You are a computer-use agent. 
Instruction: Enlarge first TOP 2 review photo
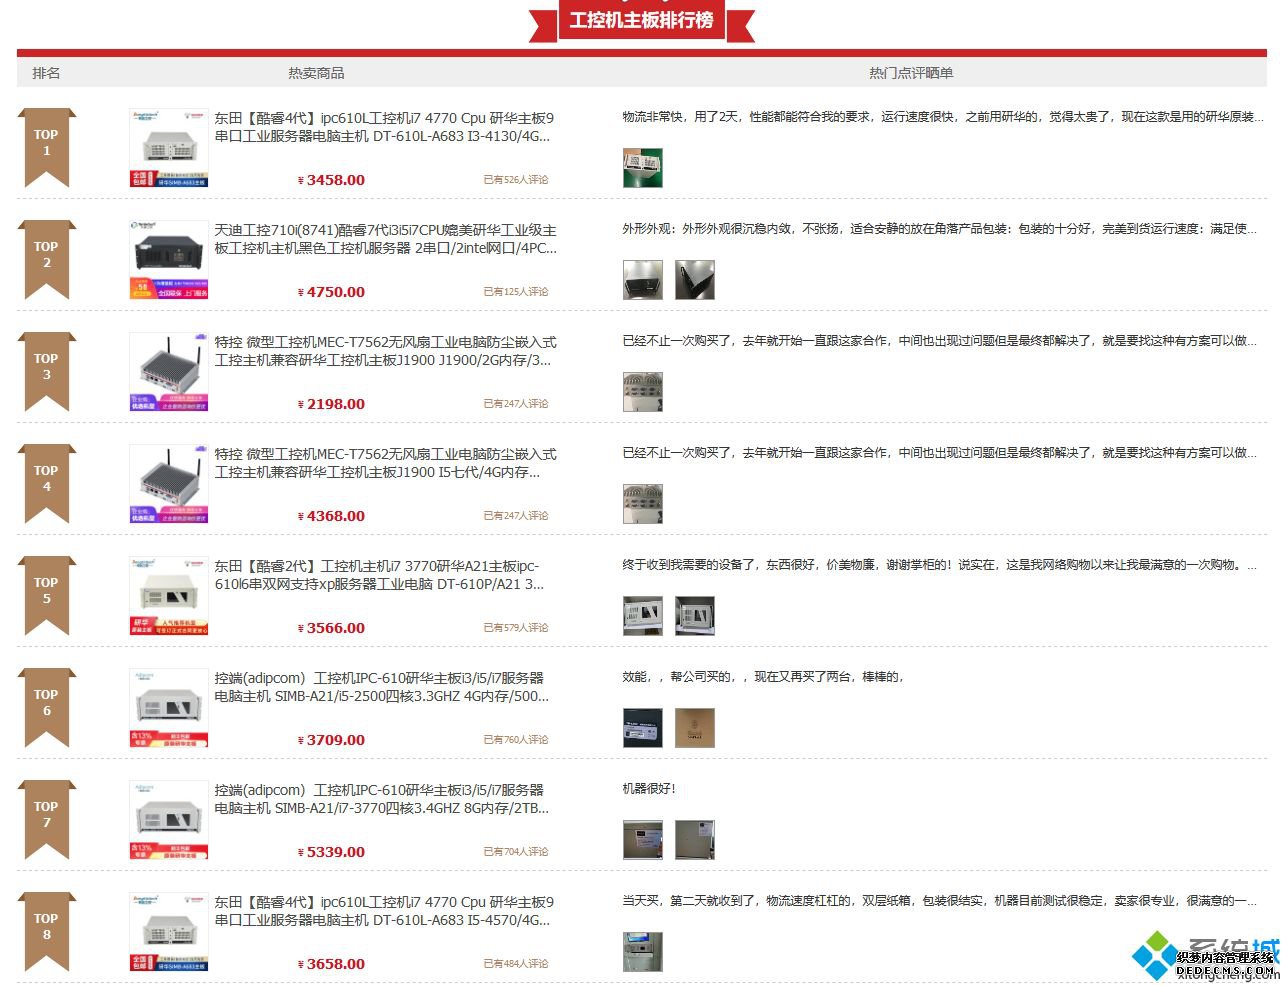pos(643,280)
